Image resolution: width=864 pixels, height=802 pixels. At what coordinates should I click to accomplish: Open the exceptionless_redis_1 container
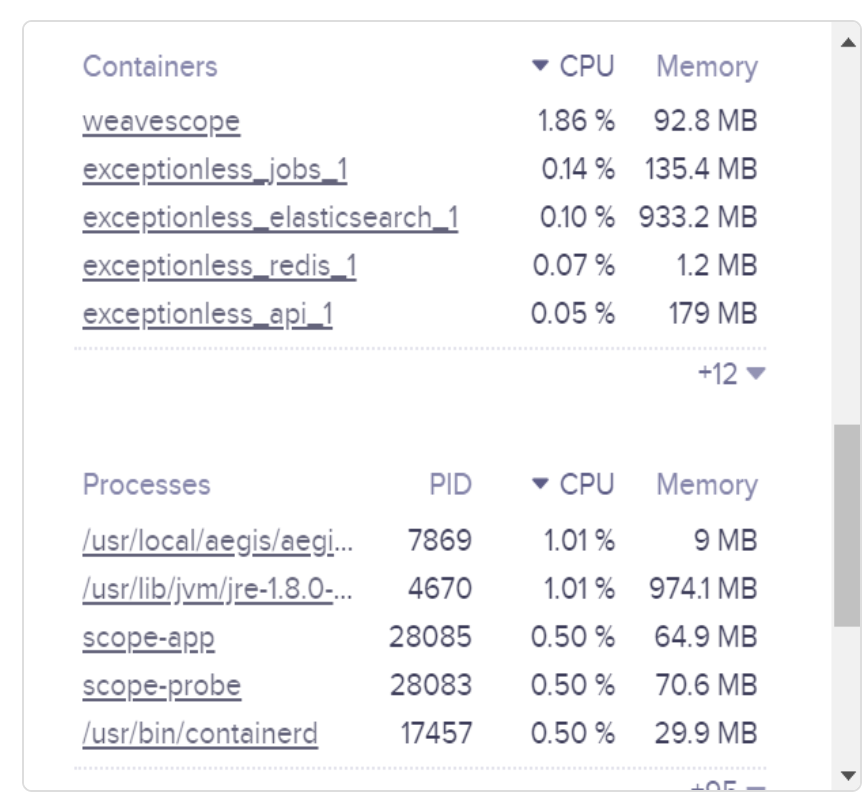(x=219, y=266)
